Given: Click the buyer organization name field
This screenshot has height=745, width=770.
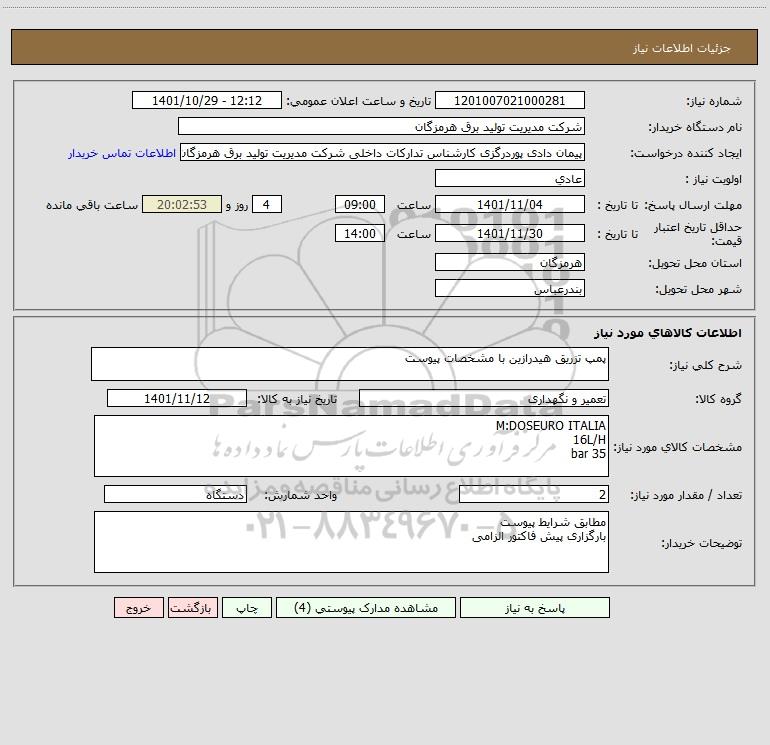Looking at the screenshot, I should click(x=381, y=126).
